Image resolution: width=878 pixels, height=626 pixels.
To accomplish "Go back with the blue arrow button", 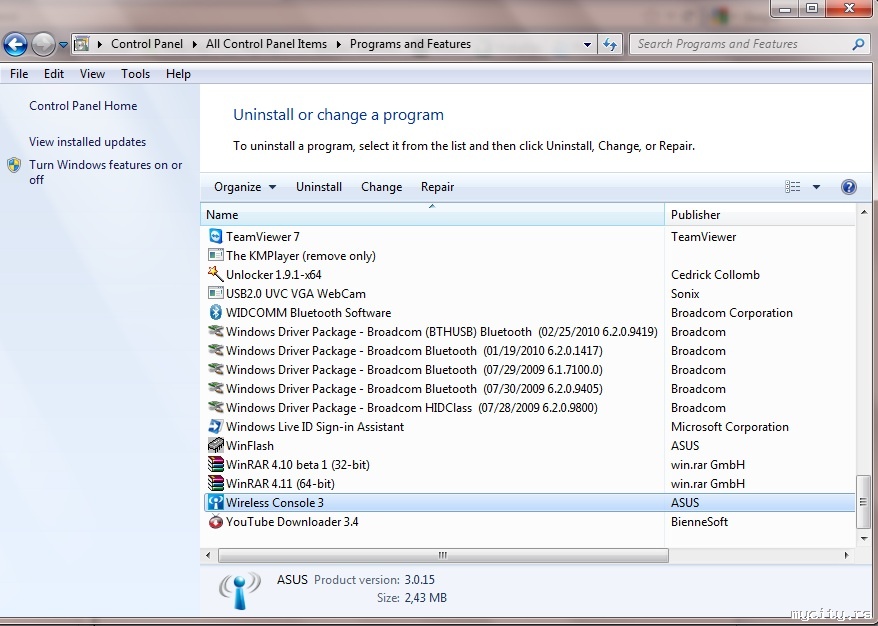I will (16, 44).
